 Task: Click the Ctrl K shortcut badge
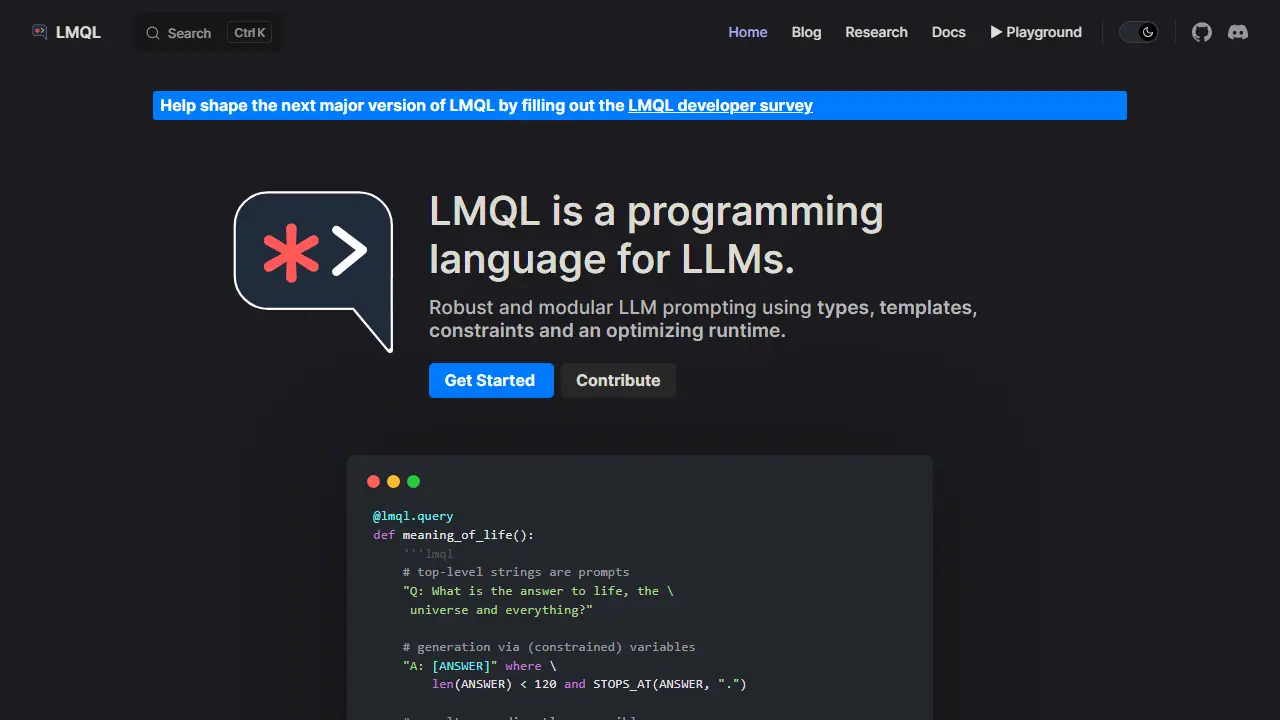250,33
